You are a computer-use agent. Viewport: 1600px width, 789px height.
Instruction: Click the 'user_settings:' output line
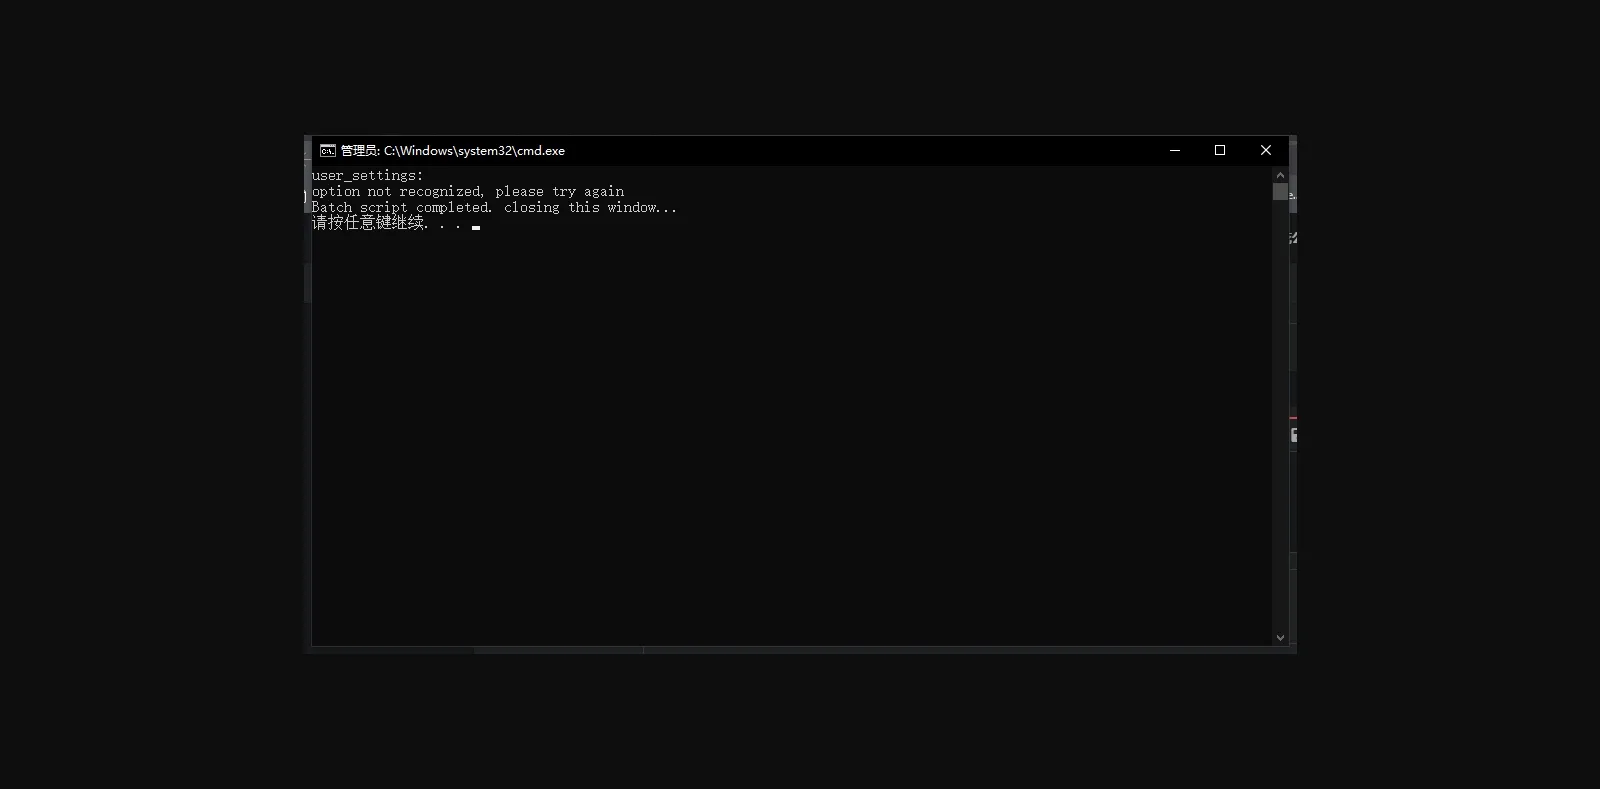[367, 176]
